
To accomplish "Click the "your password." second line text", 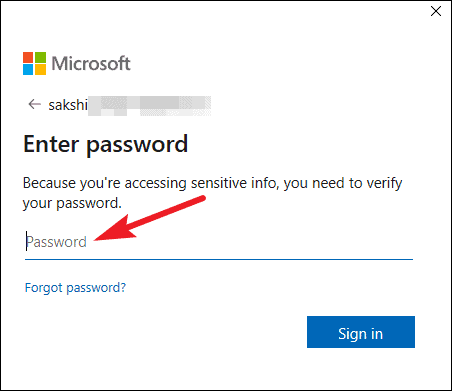I will click(x=72, y=203).
